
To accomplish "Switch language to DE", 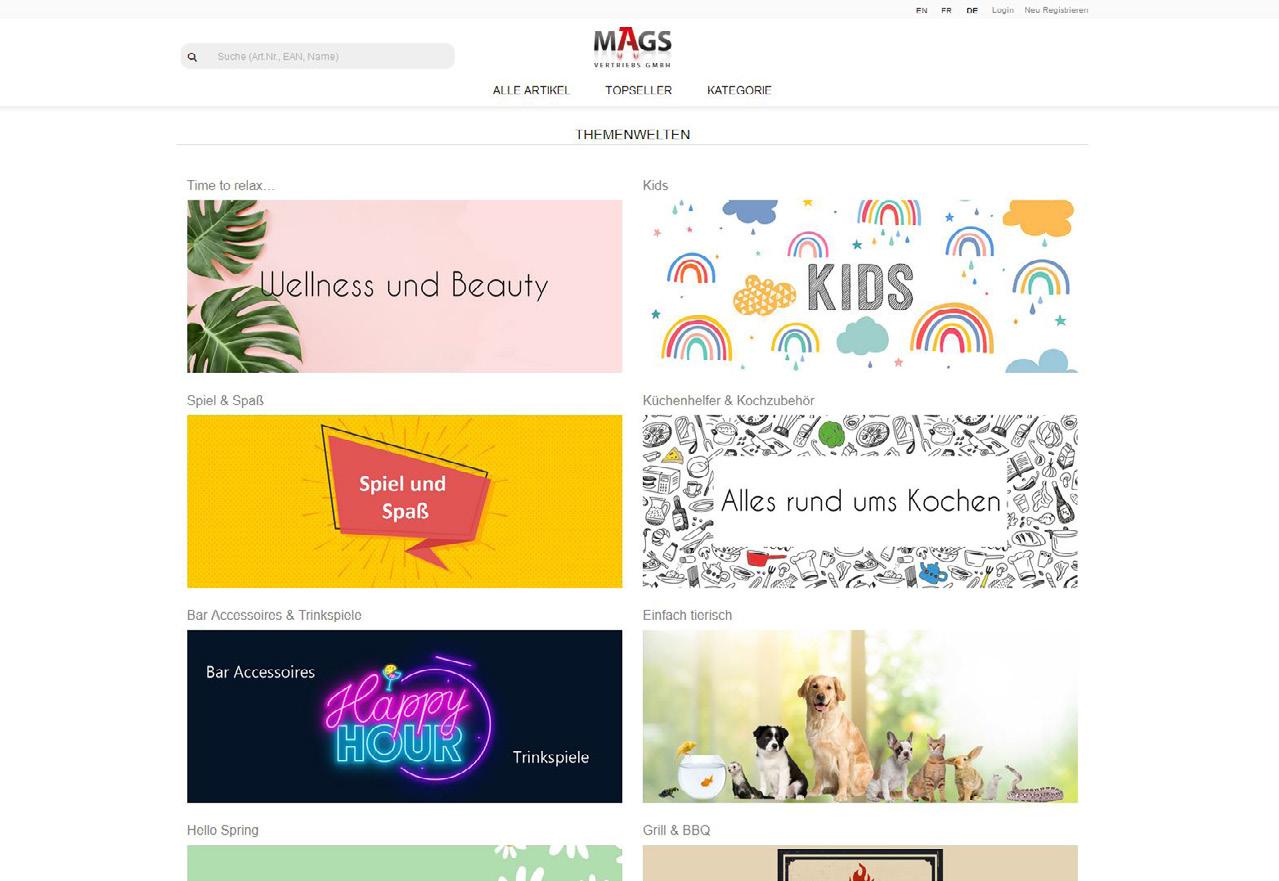I will [x=972, y=10].
